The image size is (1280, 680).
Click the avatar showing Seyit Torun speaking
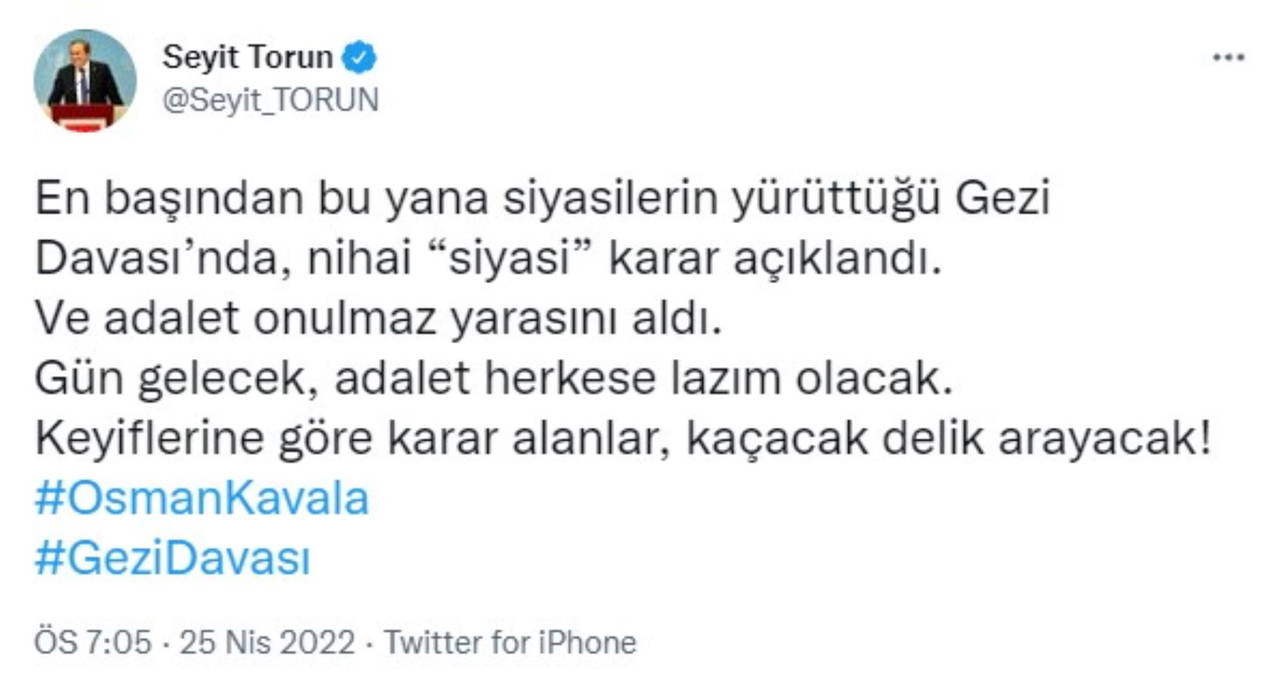coord(83,78)
